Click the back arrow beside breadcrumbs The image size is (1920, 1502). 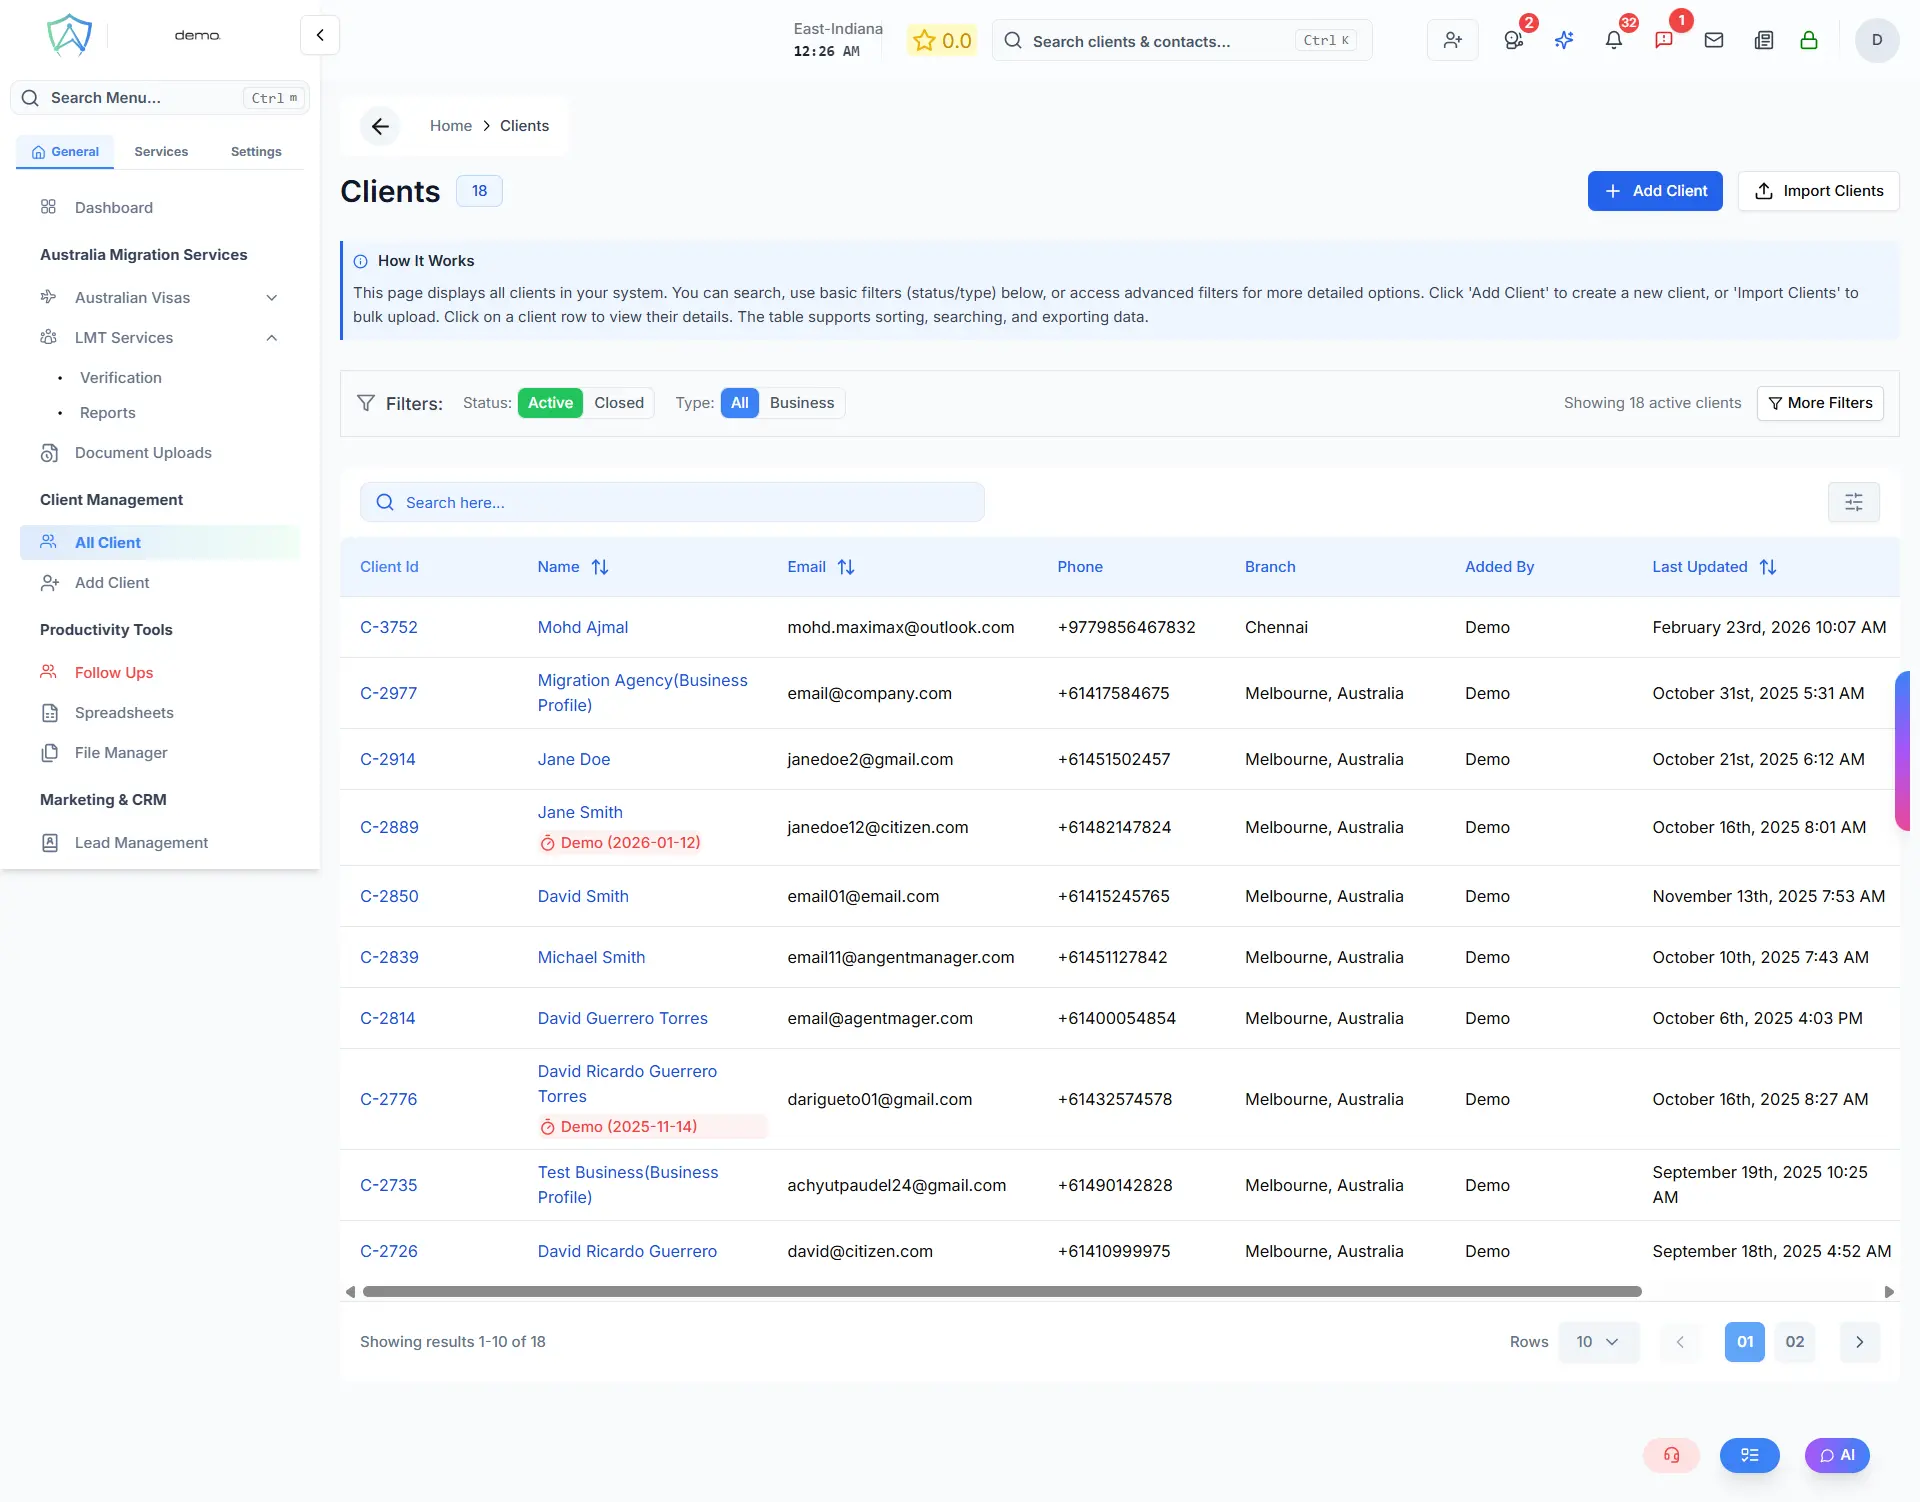(x=380, y=126)
